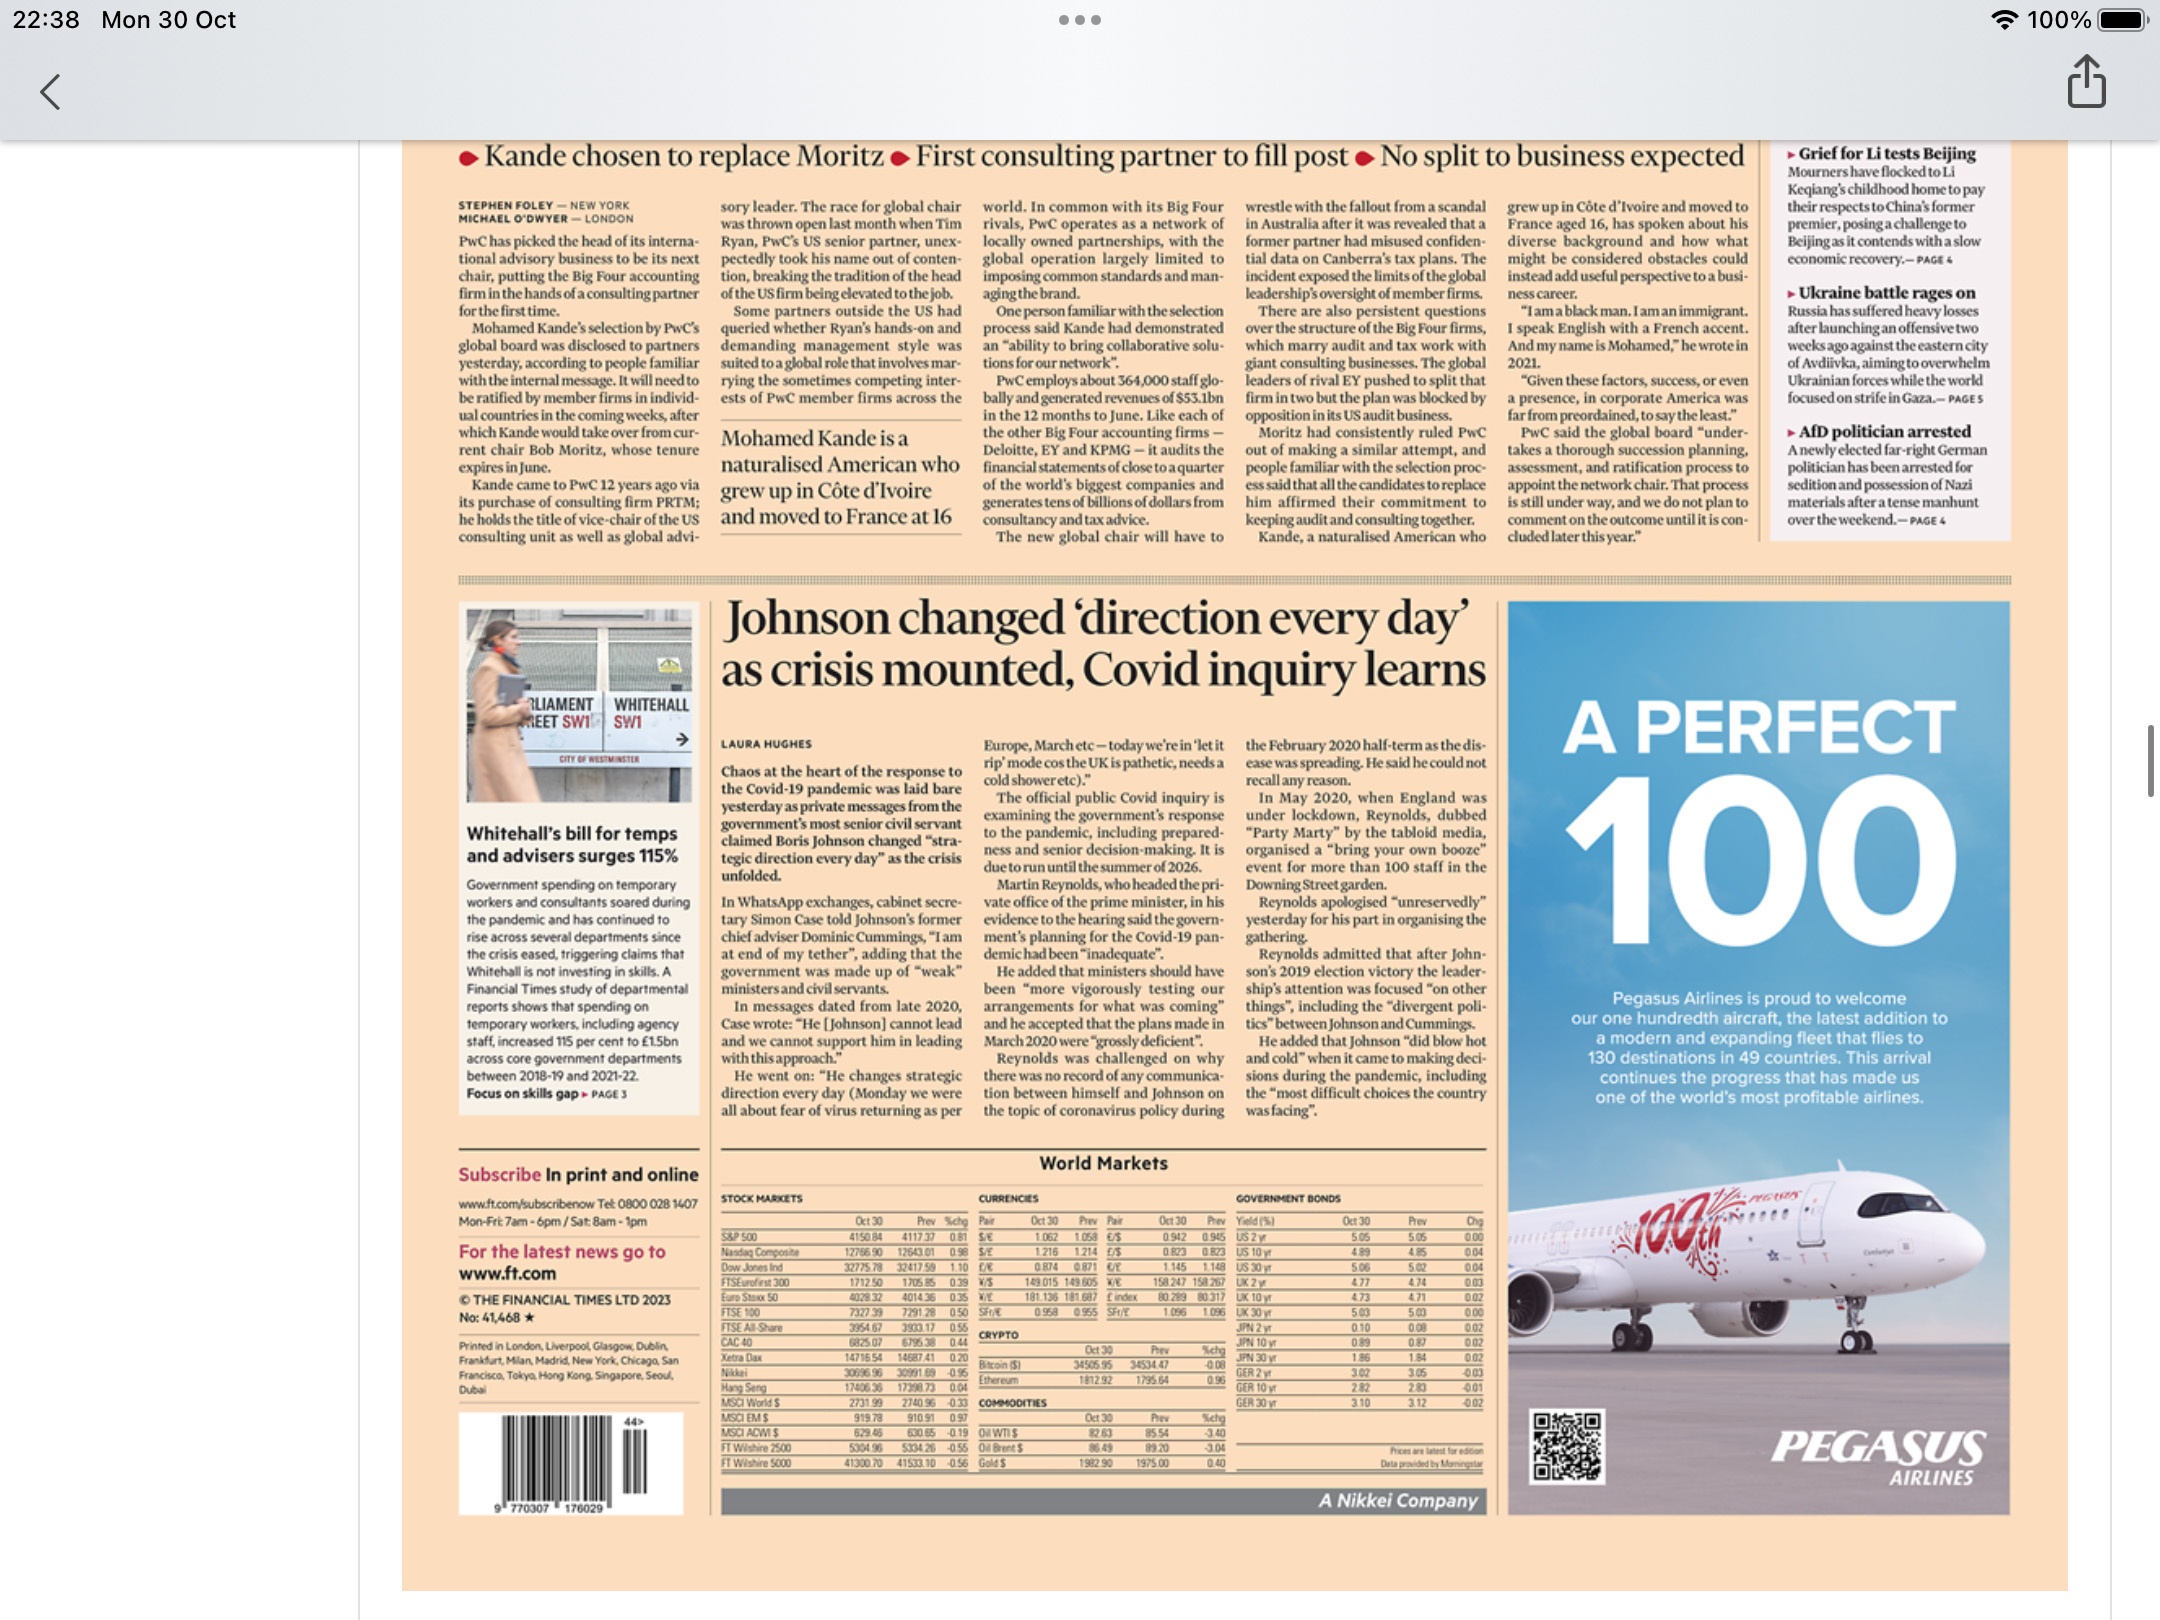Tap the Pegasus Airlines logo

[x=1879, y=1457]
